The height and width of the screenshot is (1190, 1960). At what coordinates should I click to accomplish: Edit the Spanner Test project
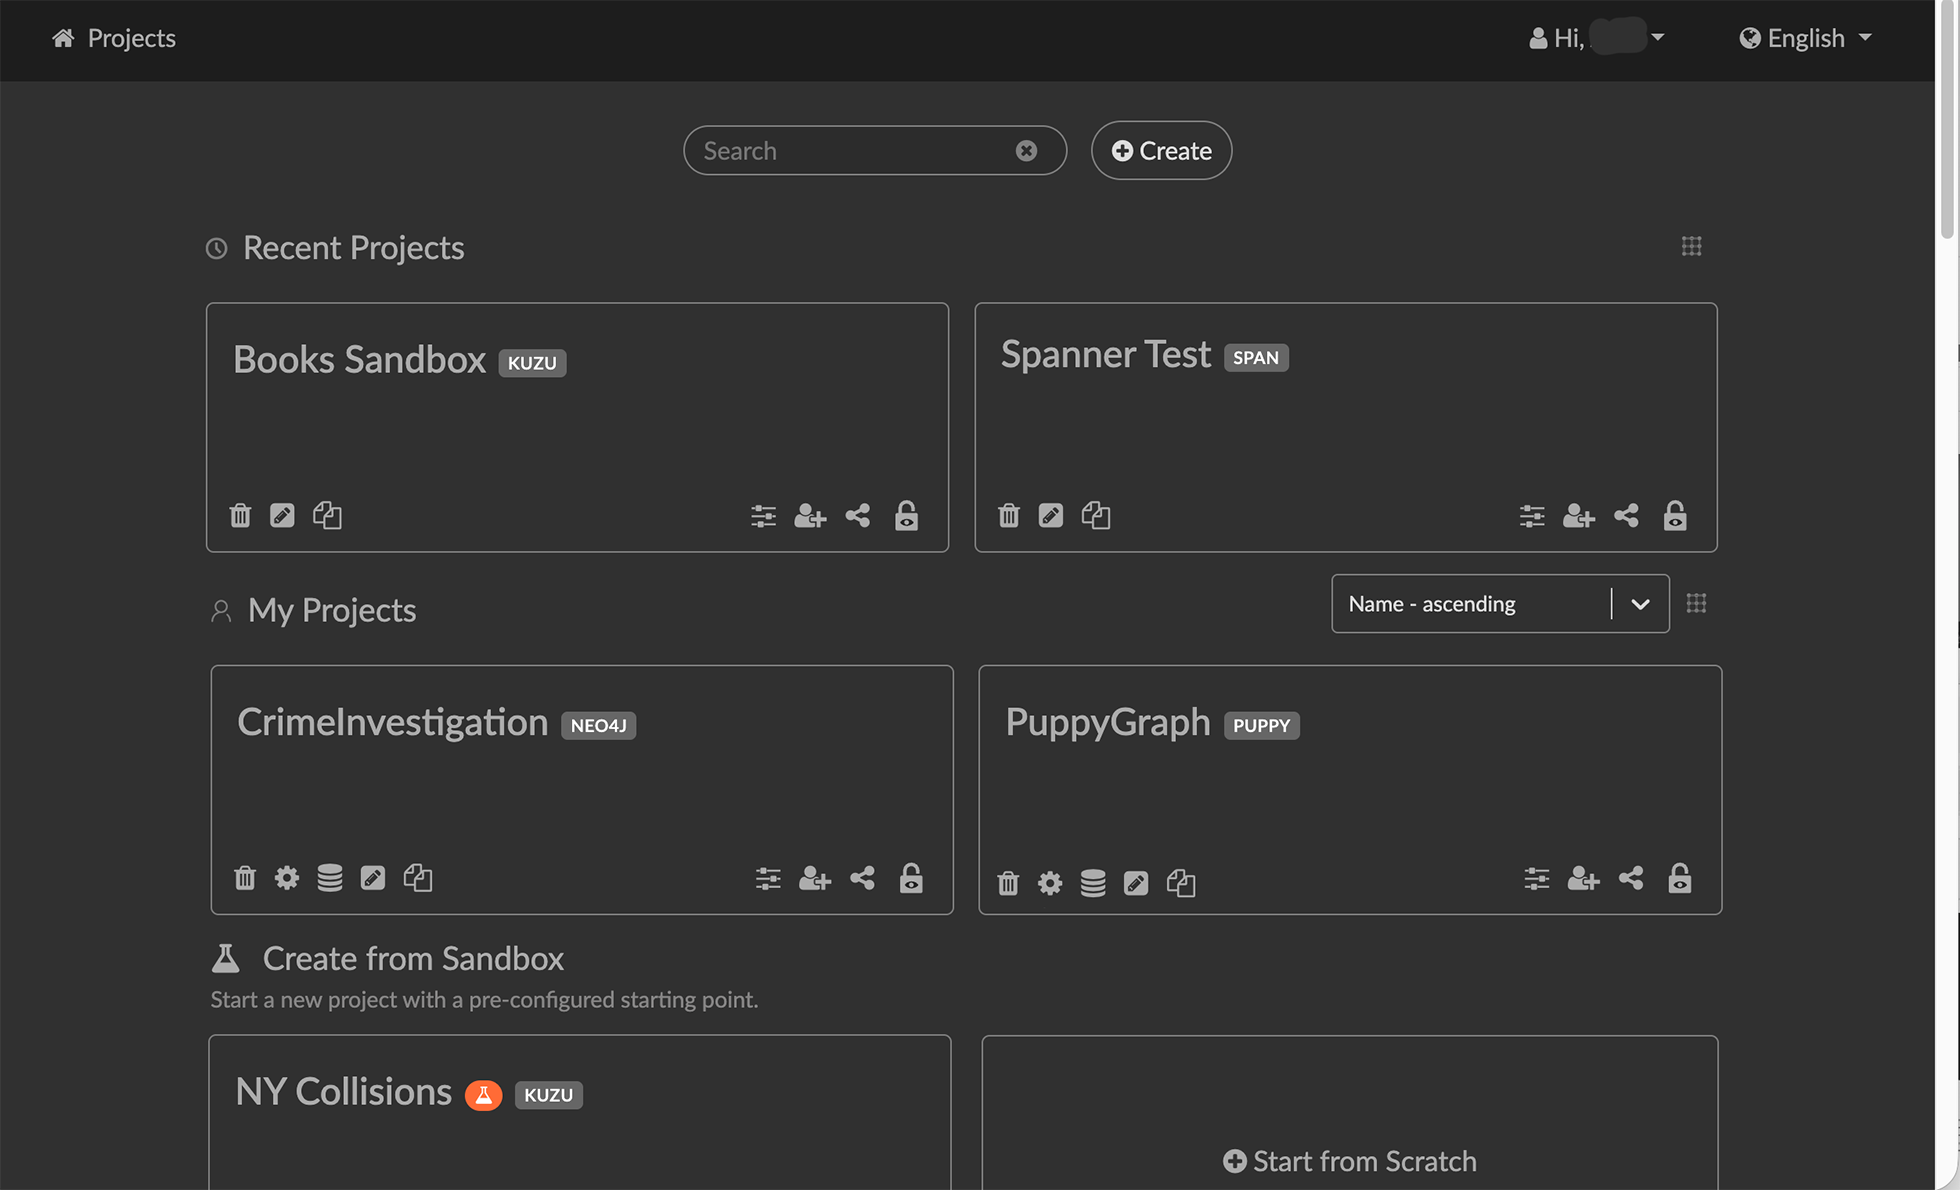tap(1050, 515)
